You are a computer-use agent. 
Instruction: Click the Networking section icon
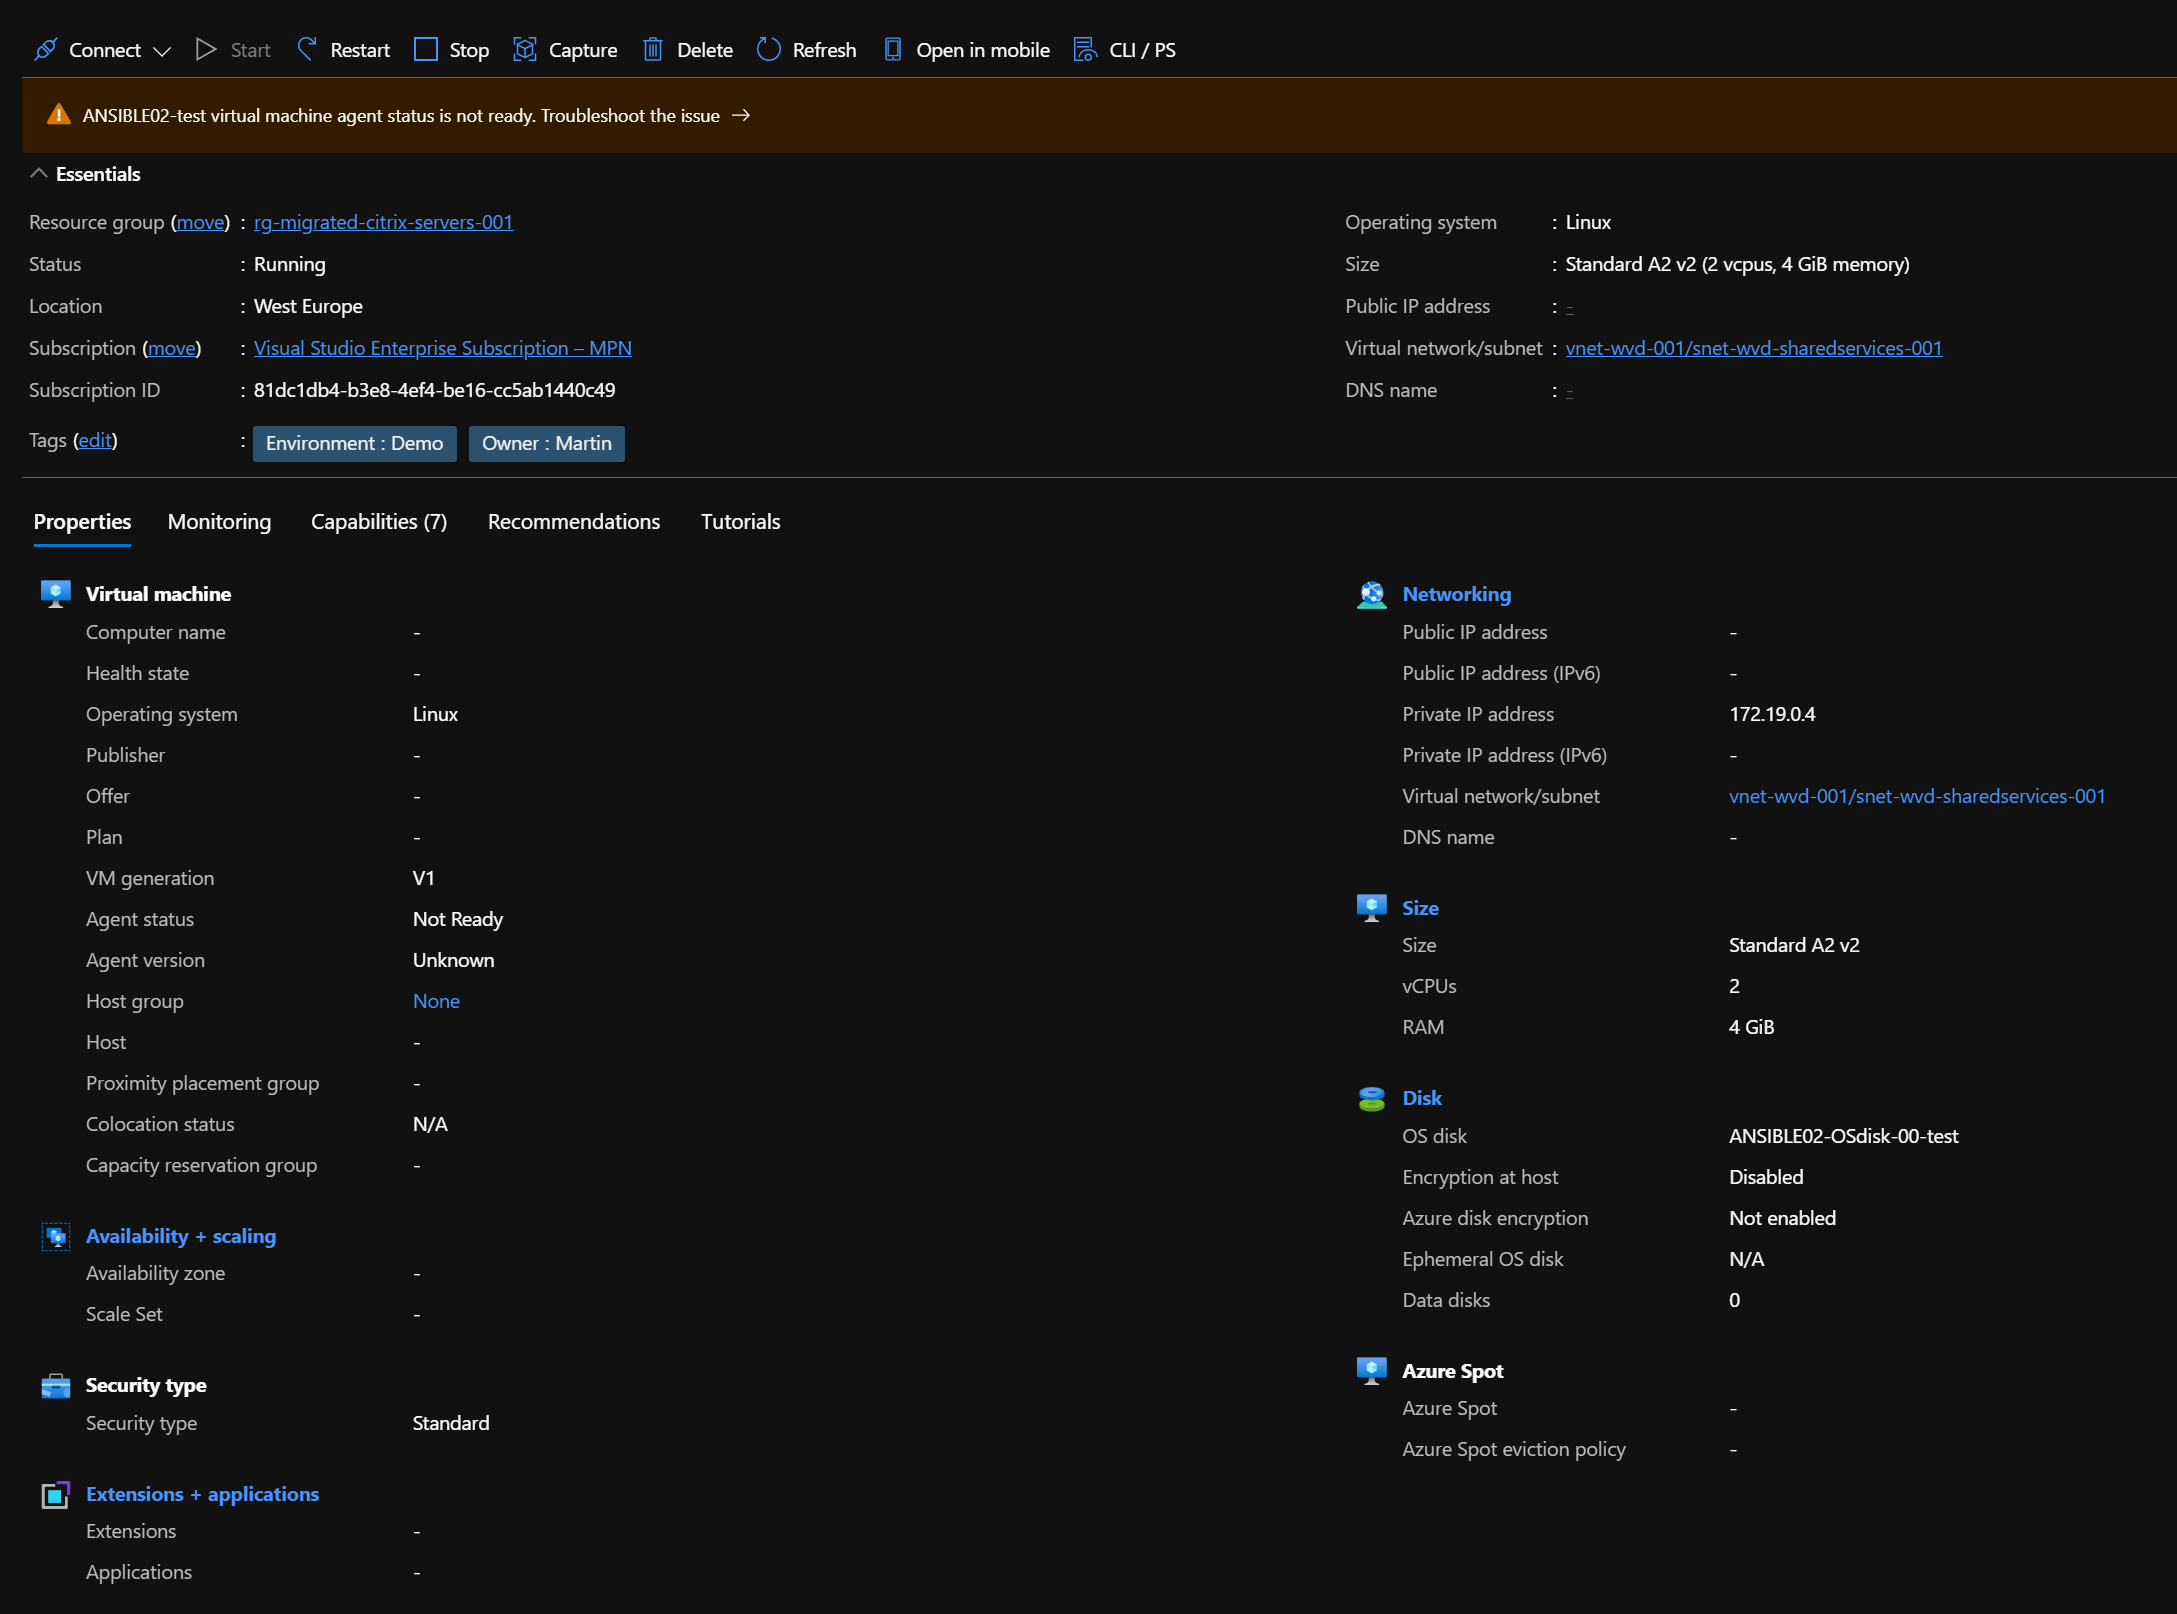coord(1372,594)
